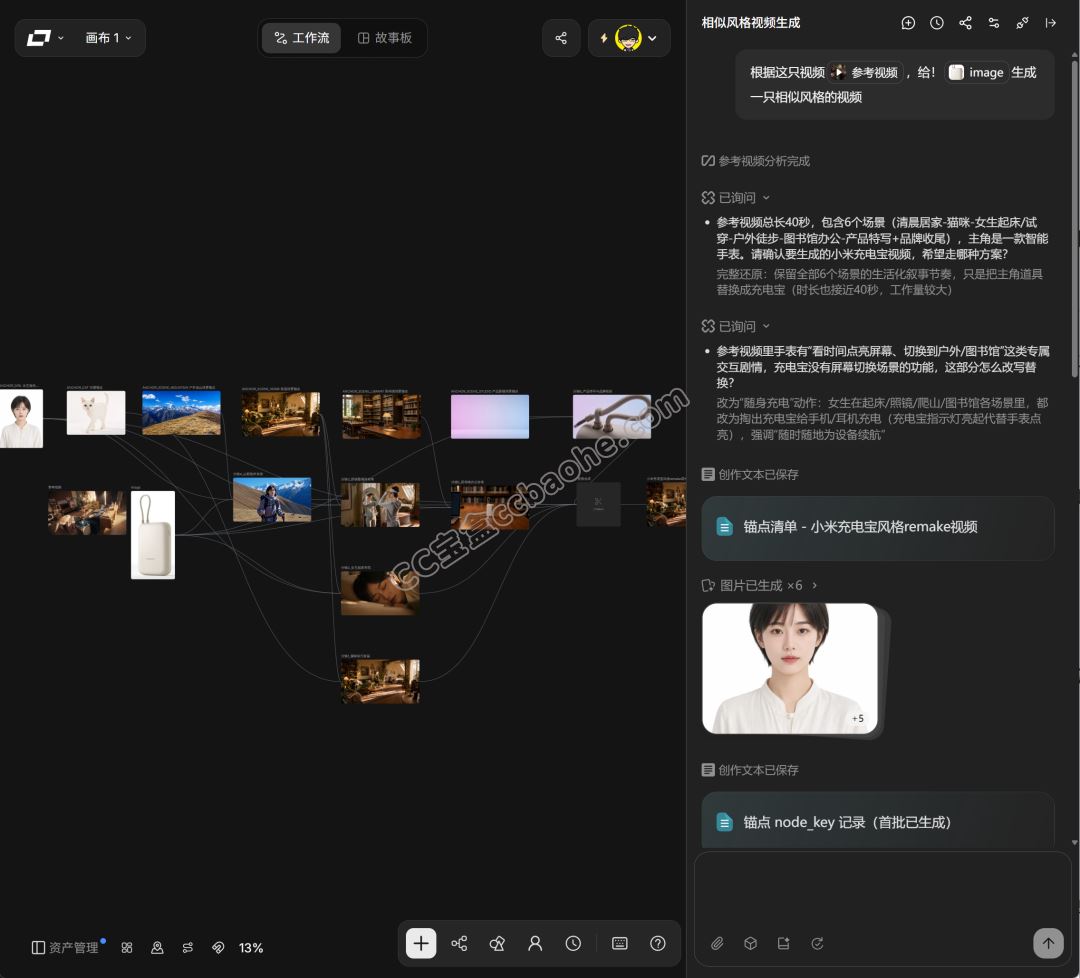This screenshot has width=1080, height=978.
Task: Click the 3D cube icon in chat input
Action: tap(750, 944)
